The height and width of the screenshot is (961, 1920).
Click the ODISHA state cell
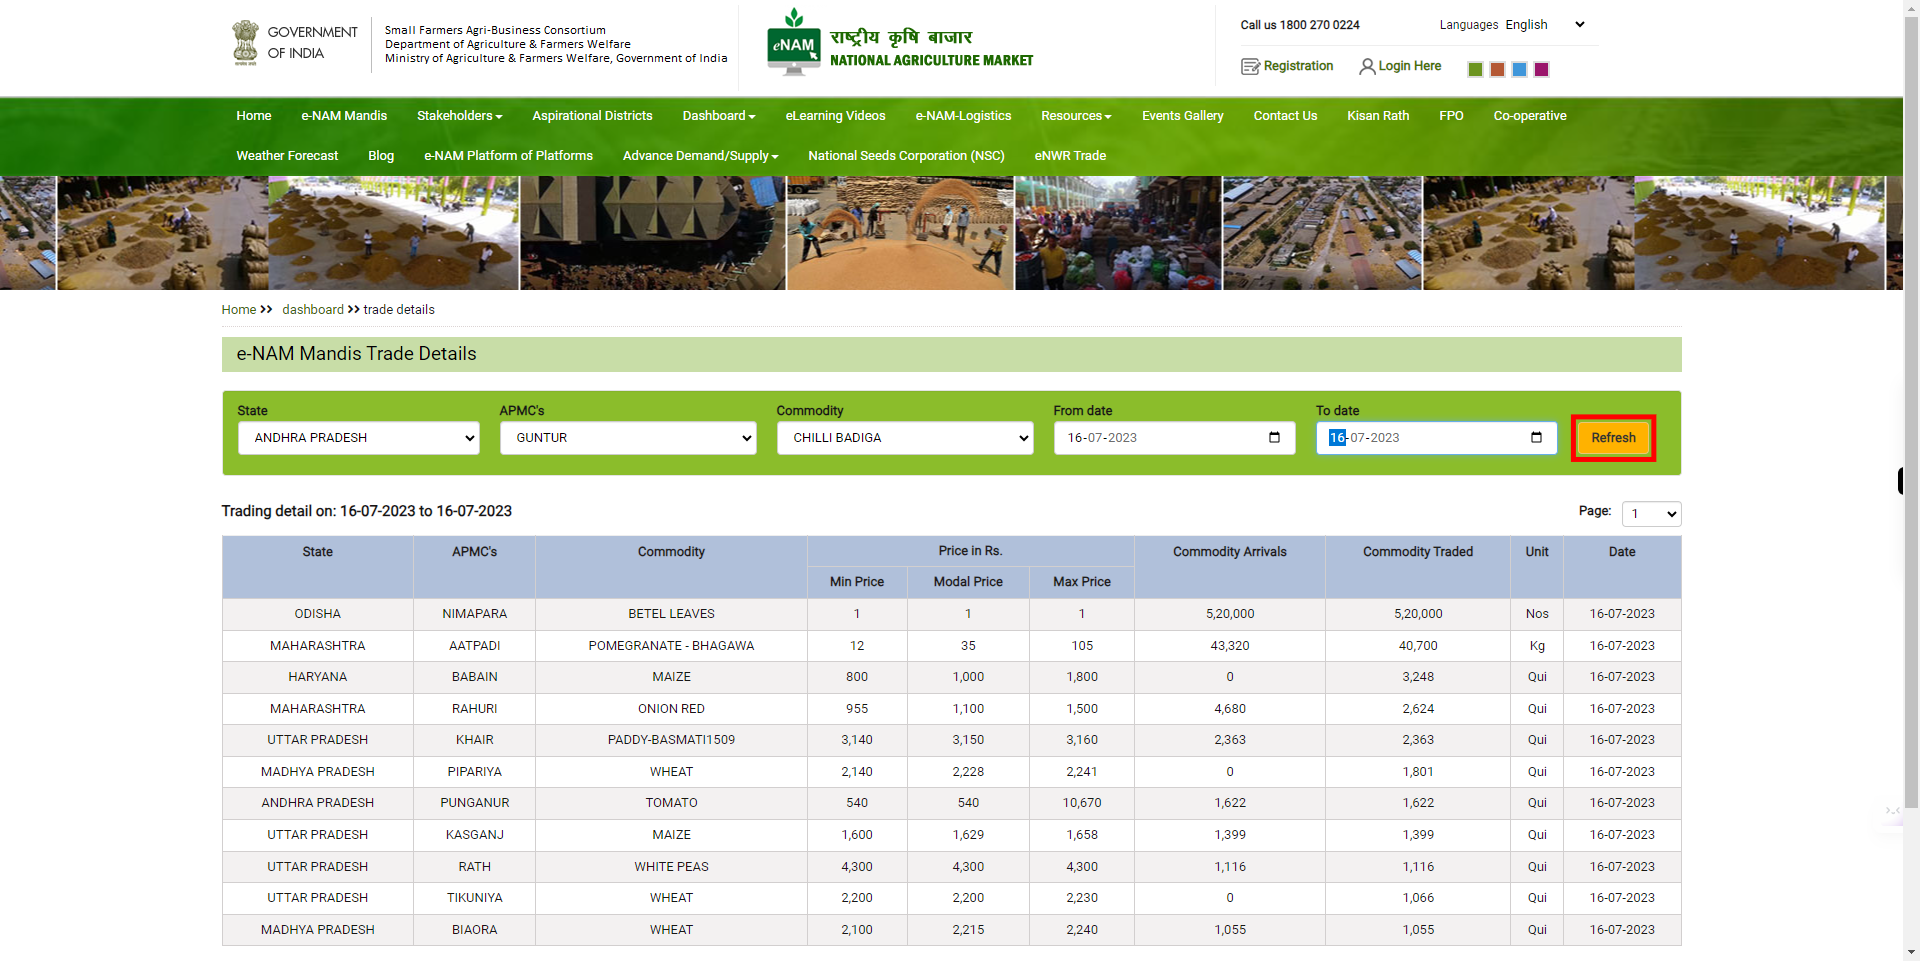(317, 614)
